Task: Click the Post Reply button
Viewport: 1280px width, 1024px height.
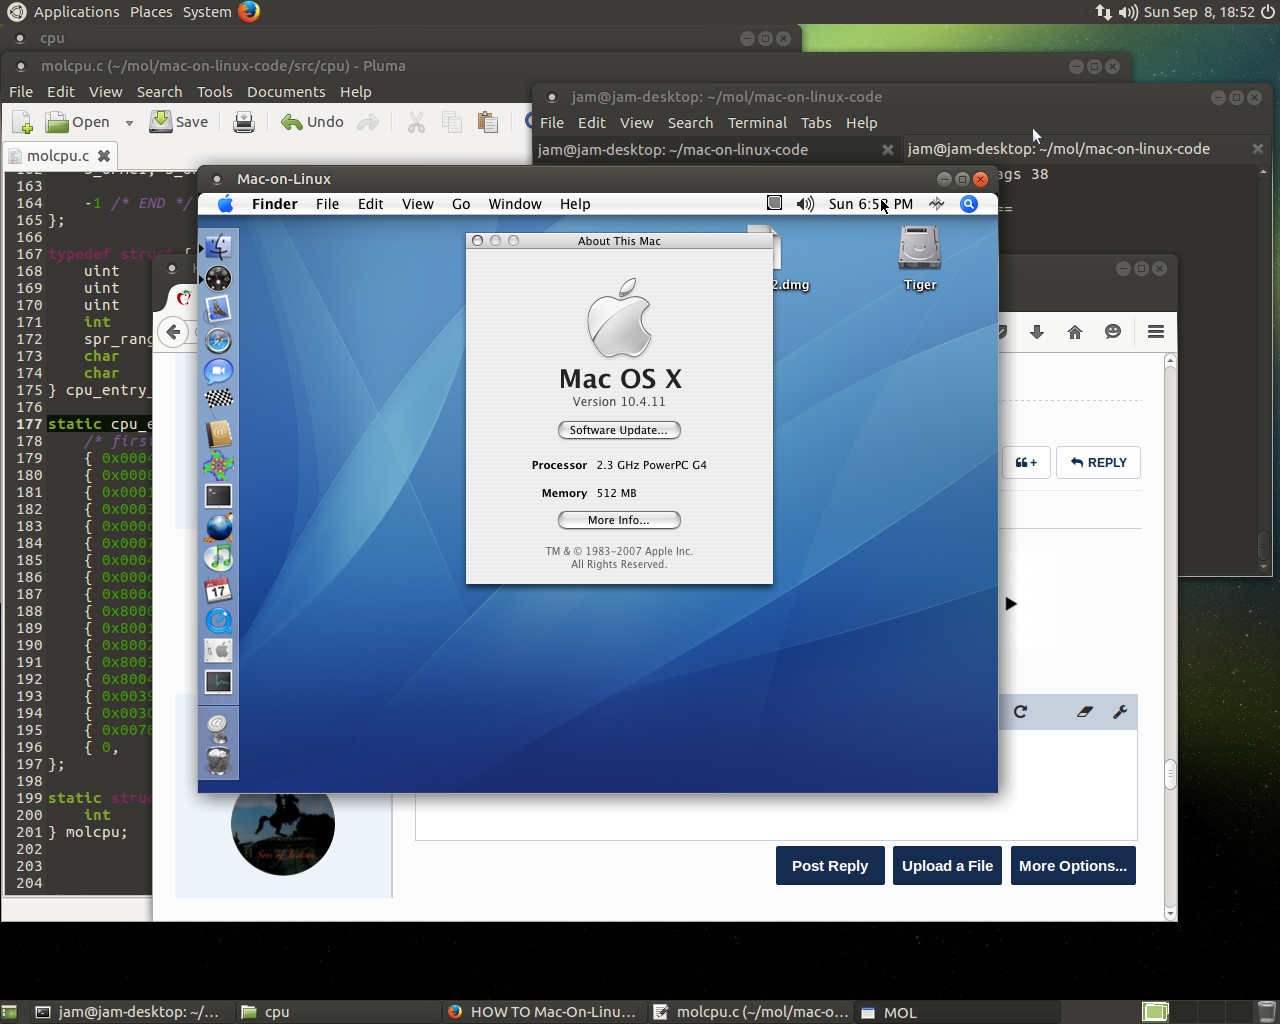Action: (830, 866)
